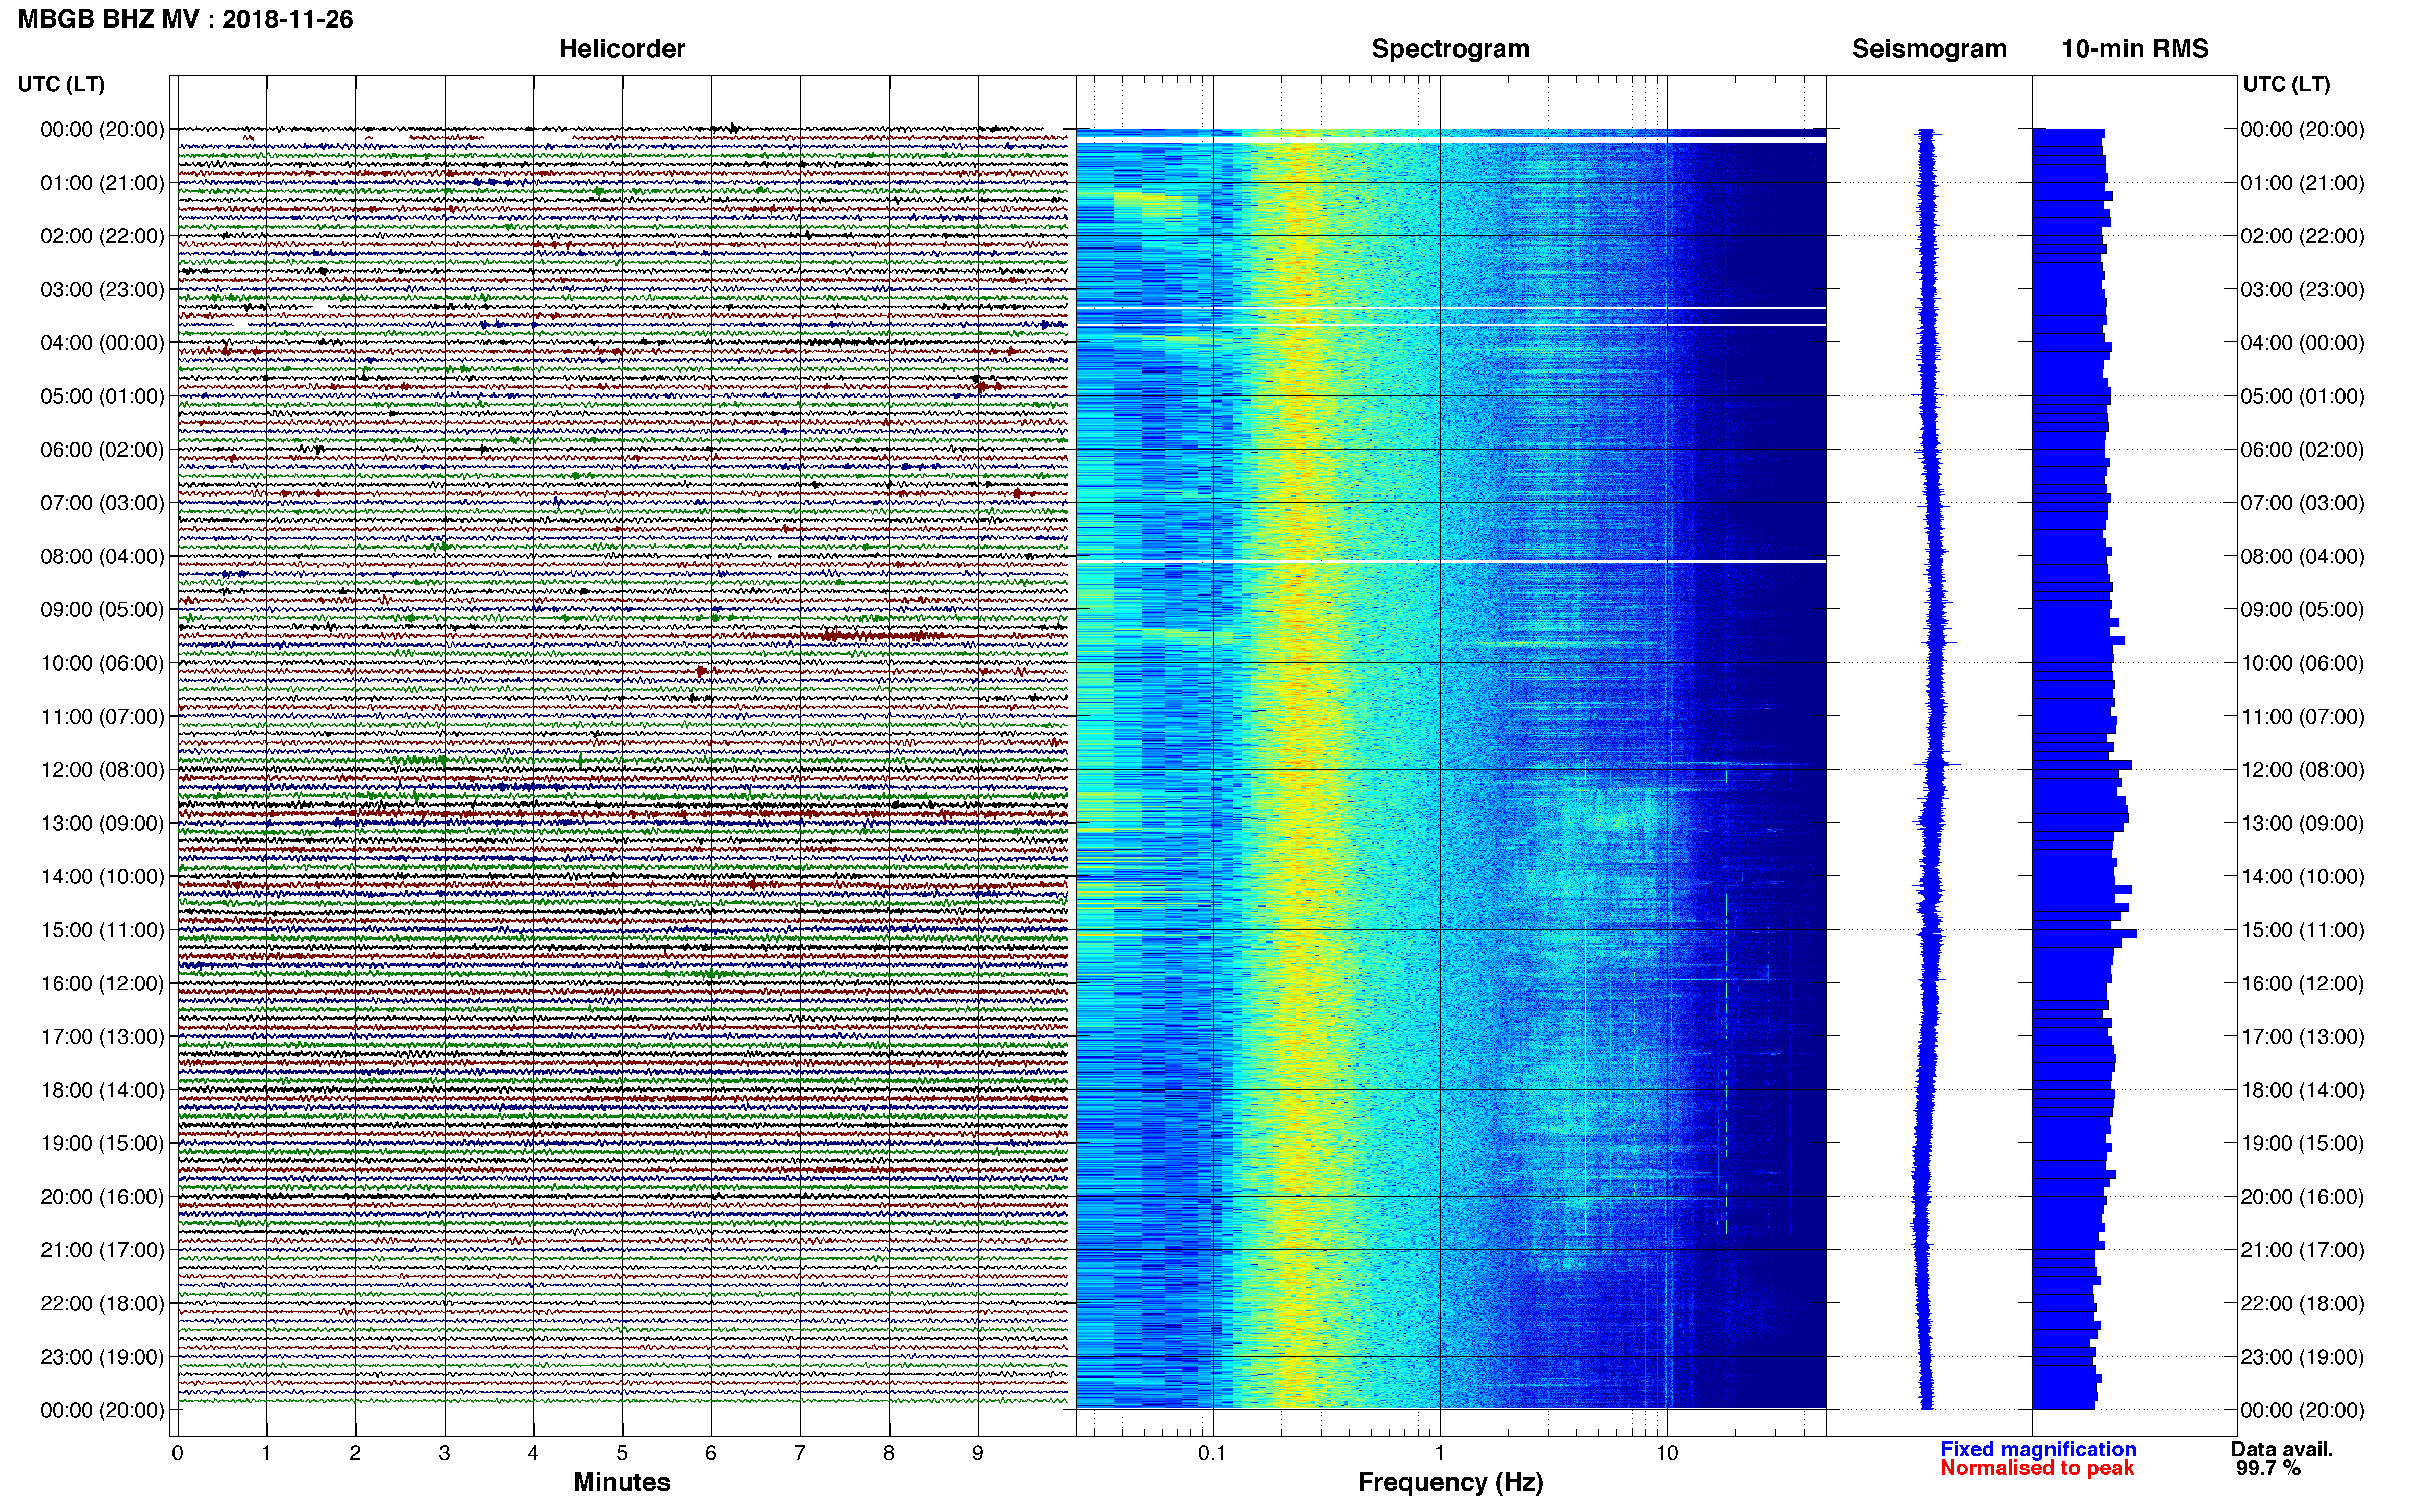Select the 03:00 (23:00) label beside the helicorder
2419x1512 pixels.
point(102,290)
